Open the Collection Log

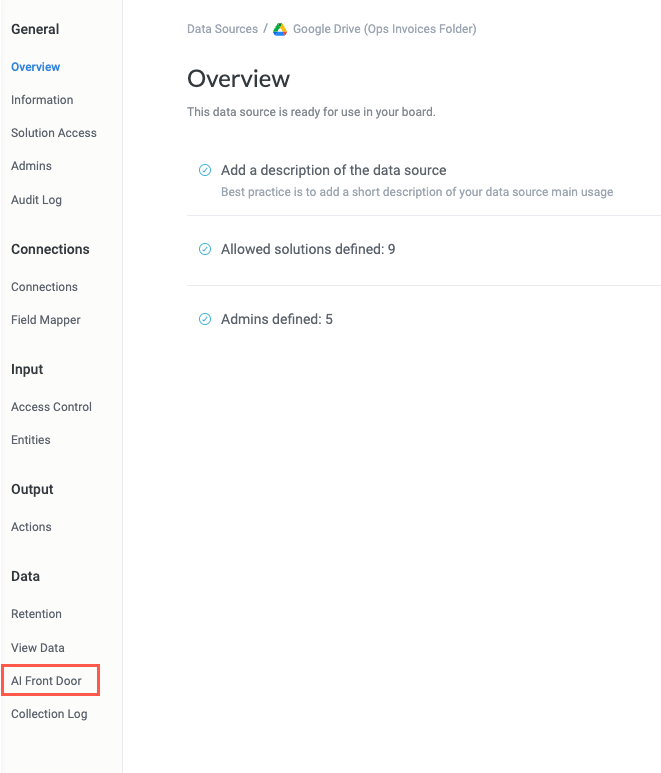pyautogui.click(x=49, y=714)
